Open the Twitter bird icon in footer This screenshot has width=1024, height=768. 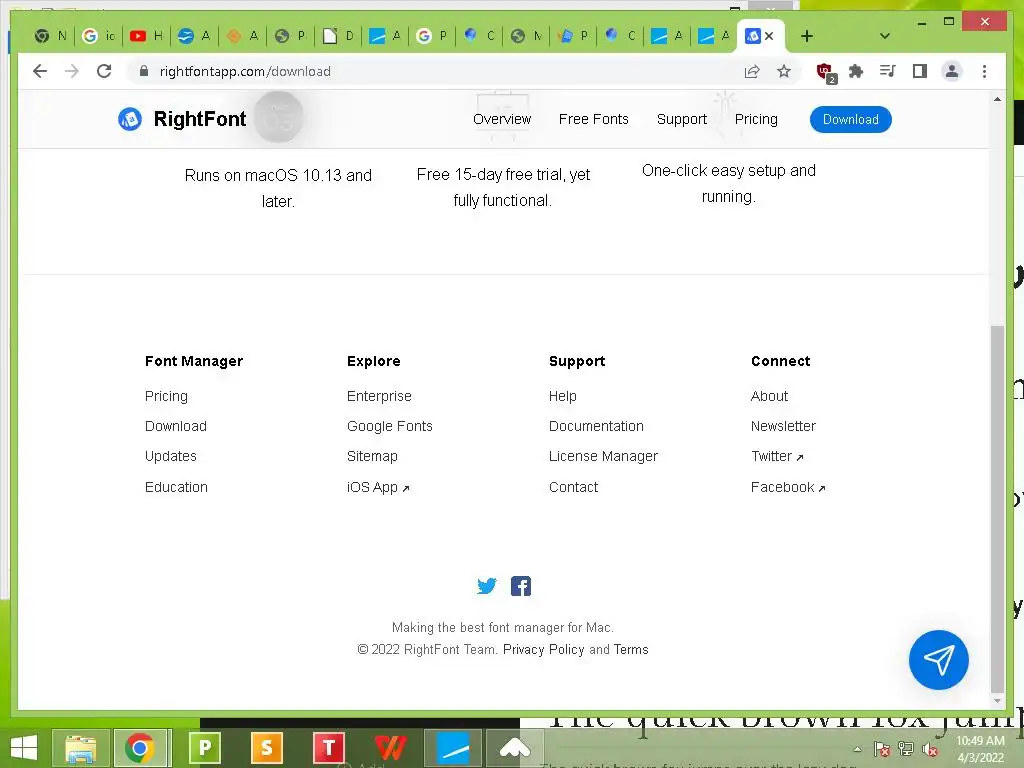coord(487,586)
